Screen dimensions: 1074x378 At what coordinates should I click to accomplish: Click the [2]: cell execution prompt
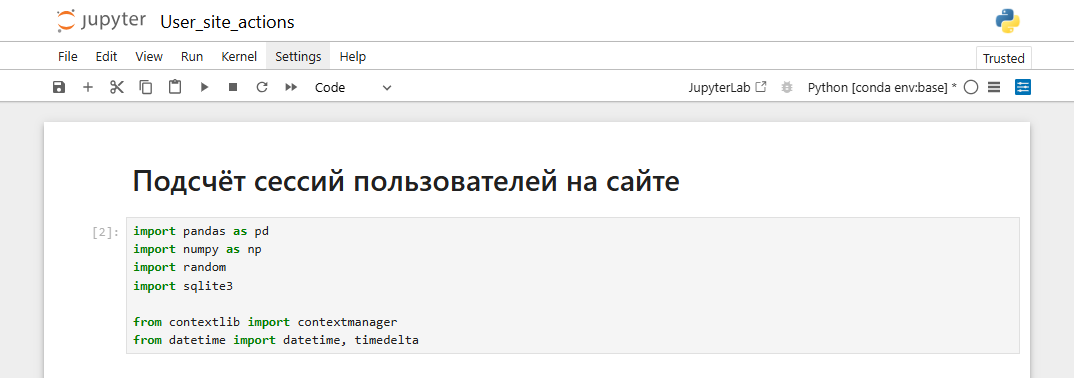105,232
